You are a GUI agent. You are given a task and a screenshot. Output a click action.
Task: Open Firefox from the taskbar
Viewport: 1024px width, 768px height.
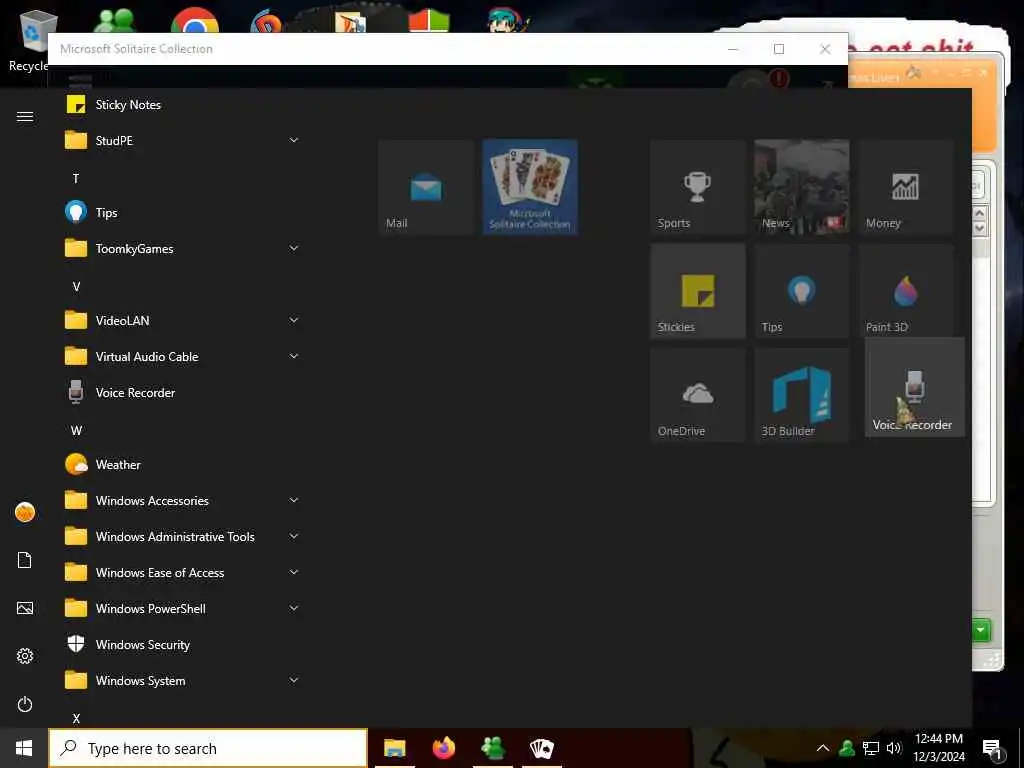443,748
